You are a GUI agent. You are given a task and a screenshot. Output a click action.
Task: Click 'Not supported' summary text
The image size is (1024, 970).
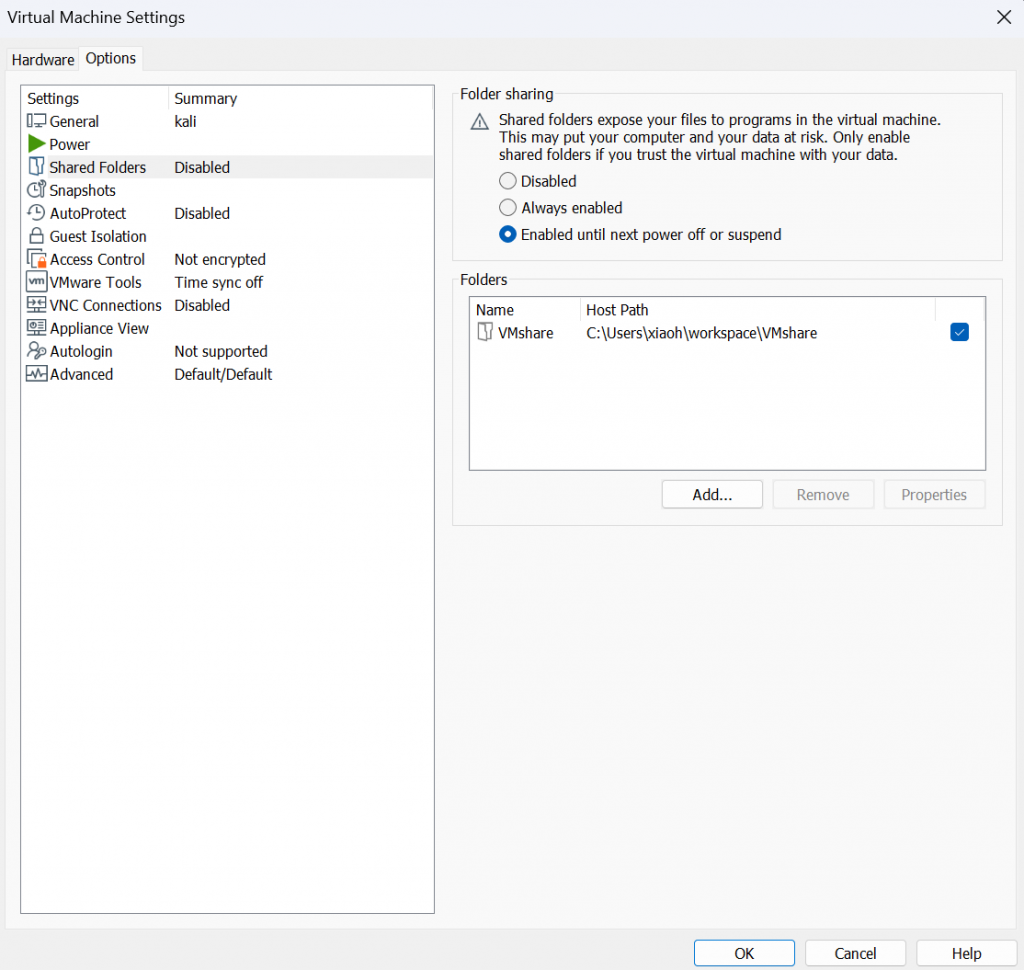[x=221, y=351]
